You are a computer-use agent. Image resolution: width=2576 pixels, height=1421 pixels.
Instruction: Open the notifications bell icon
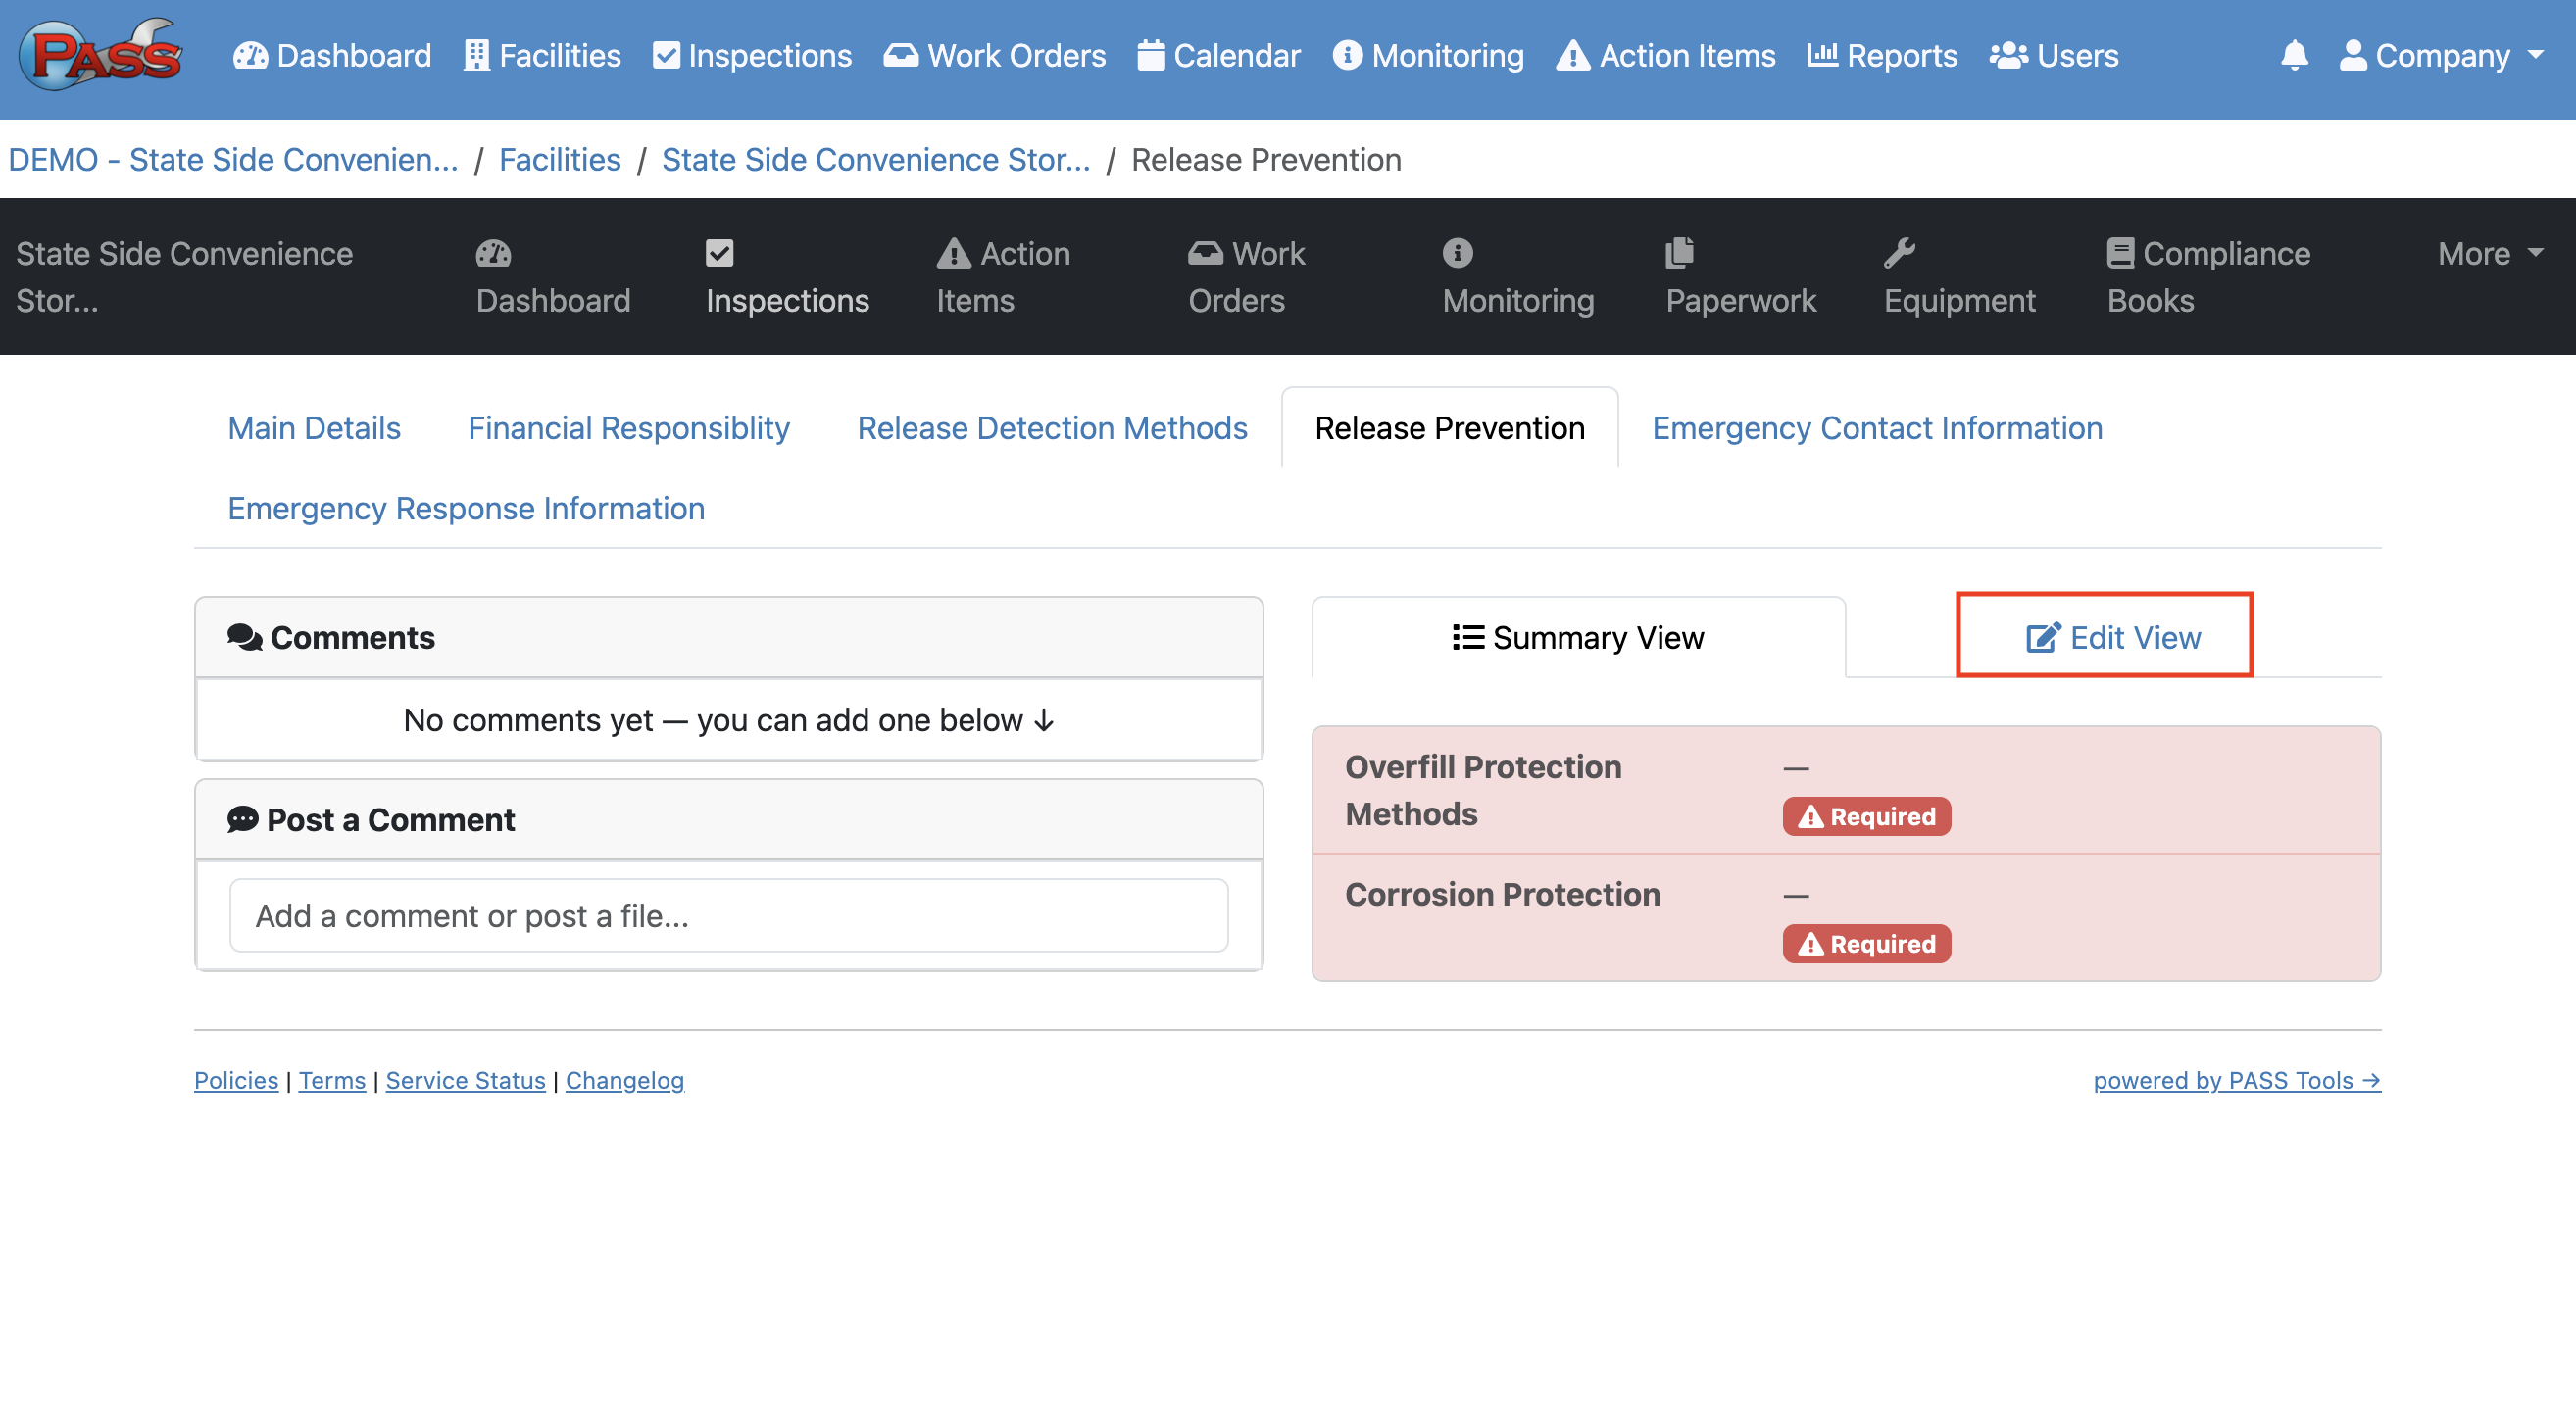click(x=2293, y=55)
